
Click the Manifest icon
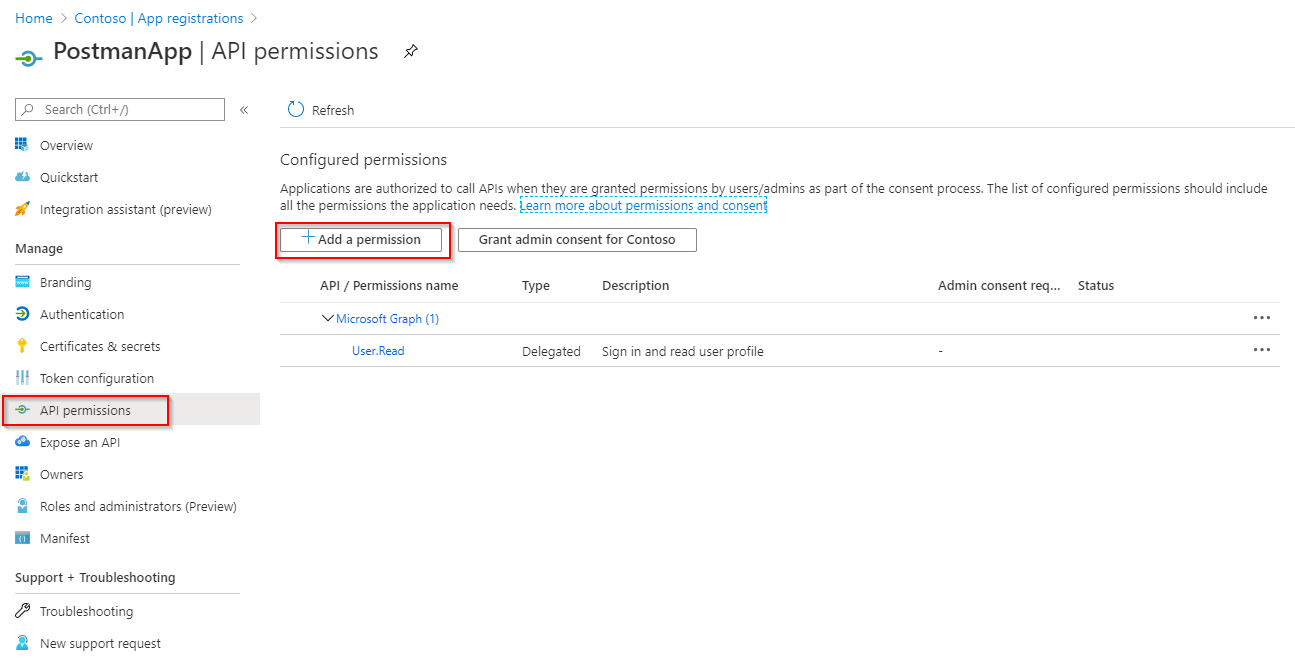(22, 538)
